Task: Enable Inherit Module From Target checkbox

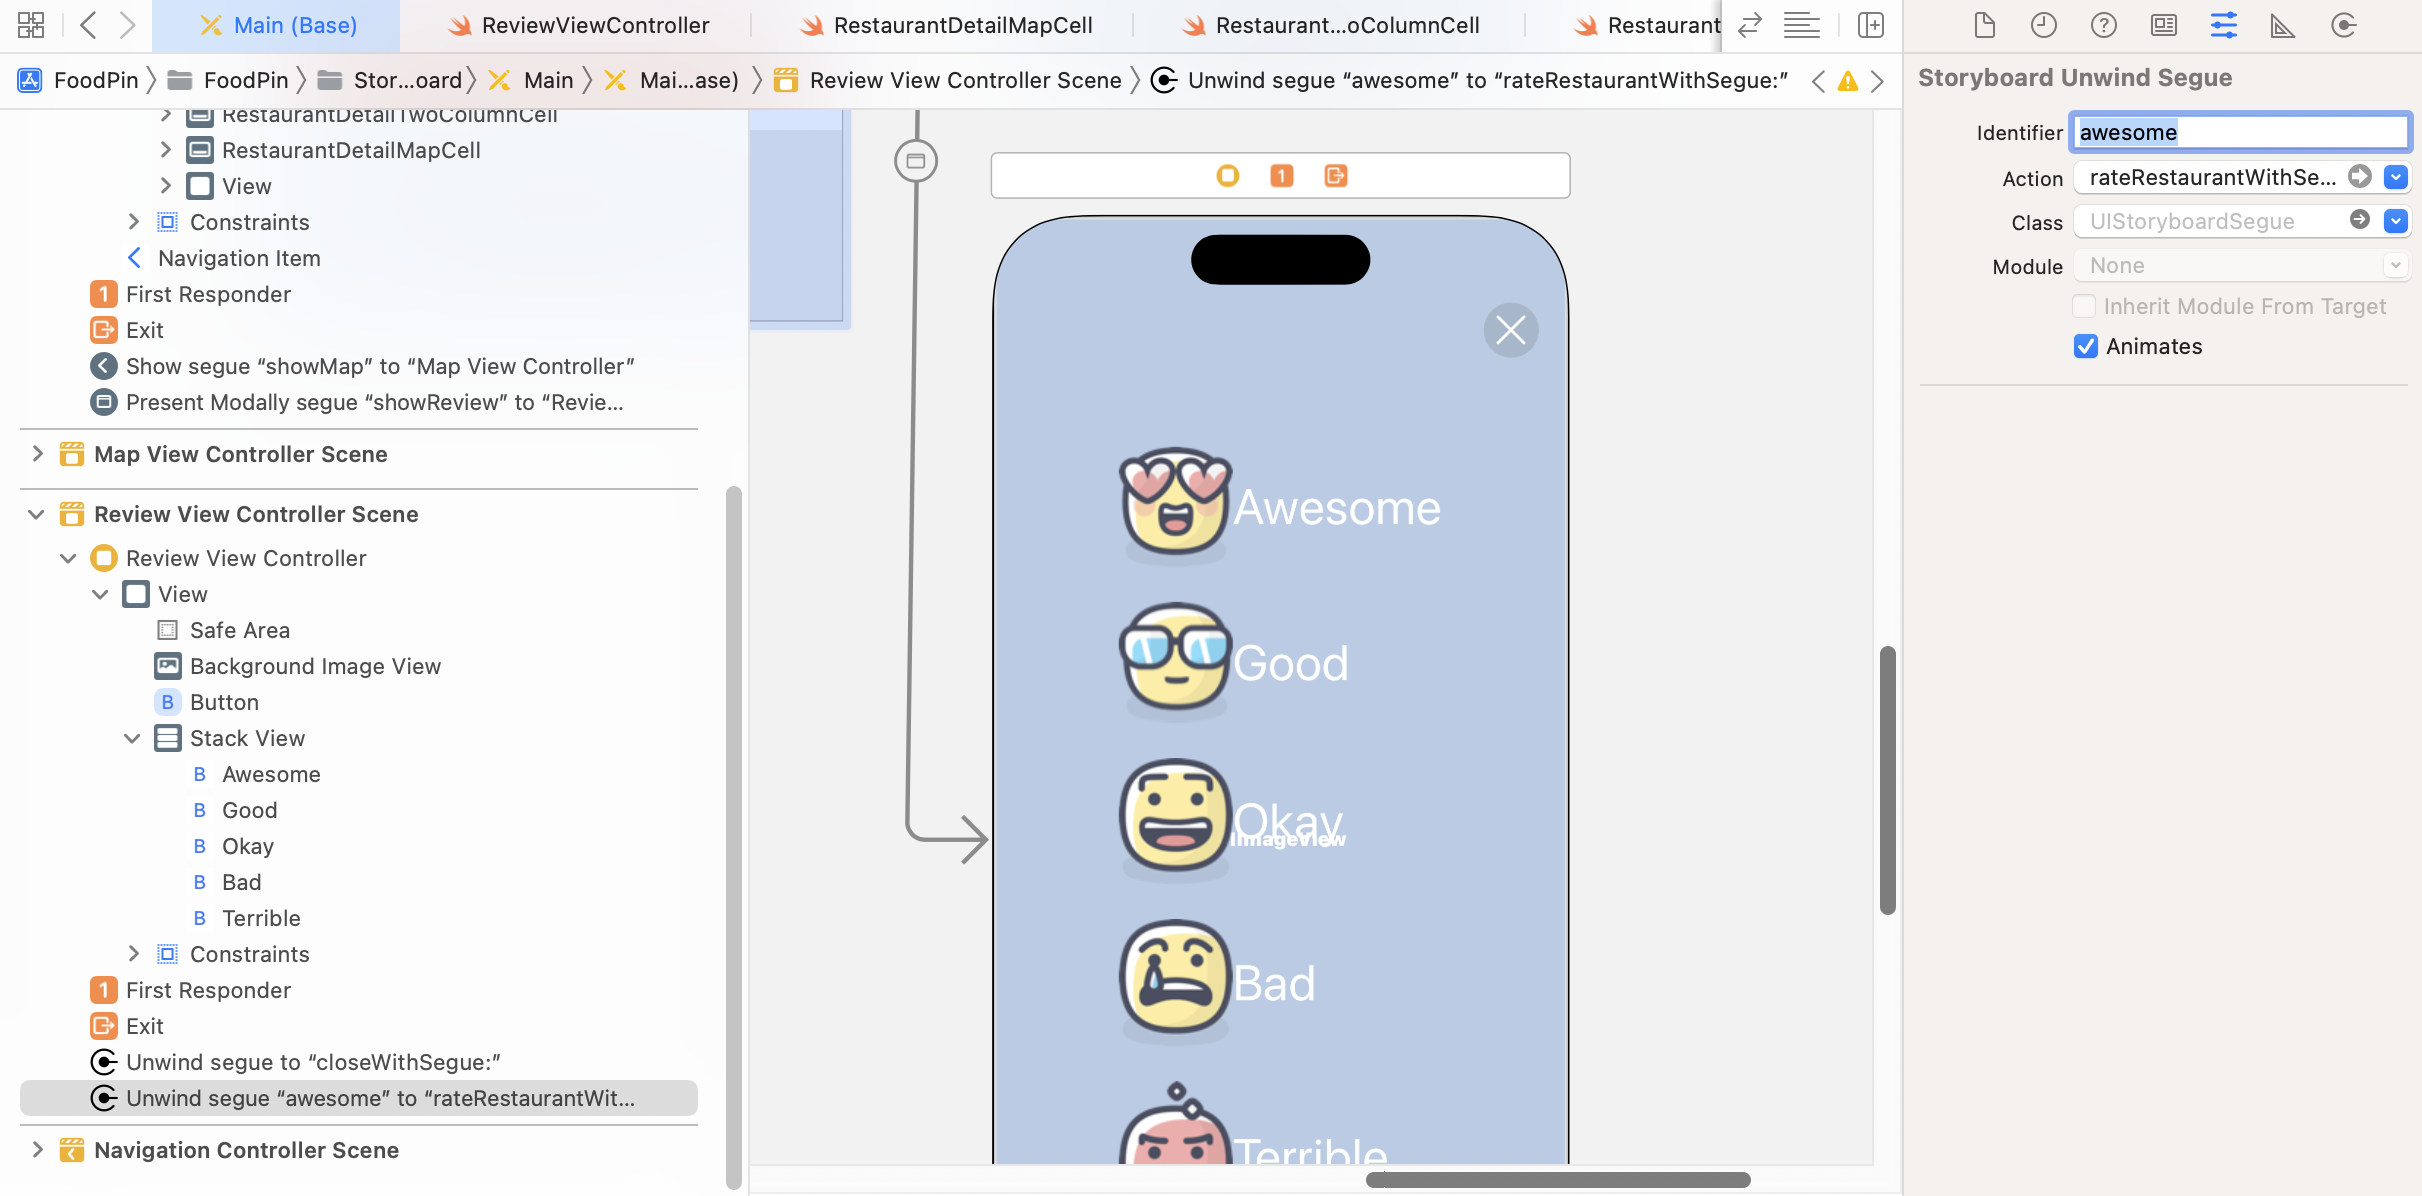Action: pos(2084,306)
